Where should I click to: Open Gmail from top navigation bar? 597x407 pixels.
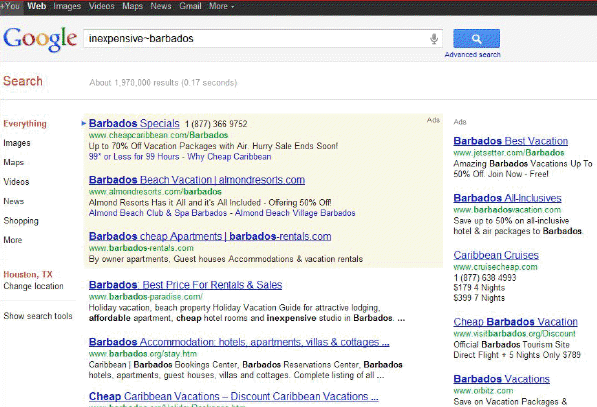click(x=190, y=6)
